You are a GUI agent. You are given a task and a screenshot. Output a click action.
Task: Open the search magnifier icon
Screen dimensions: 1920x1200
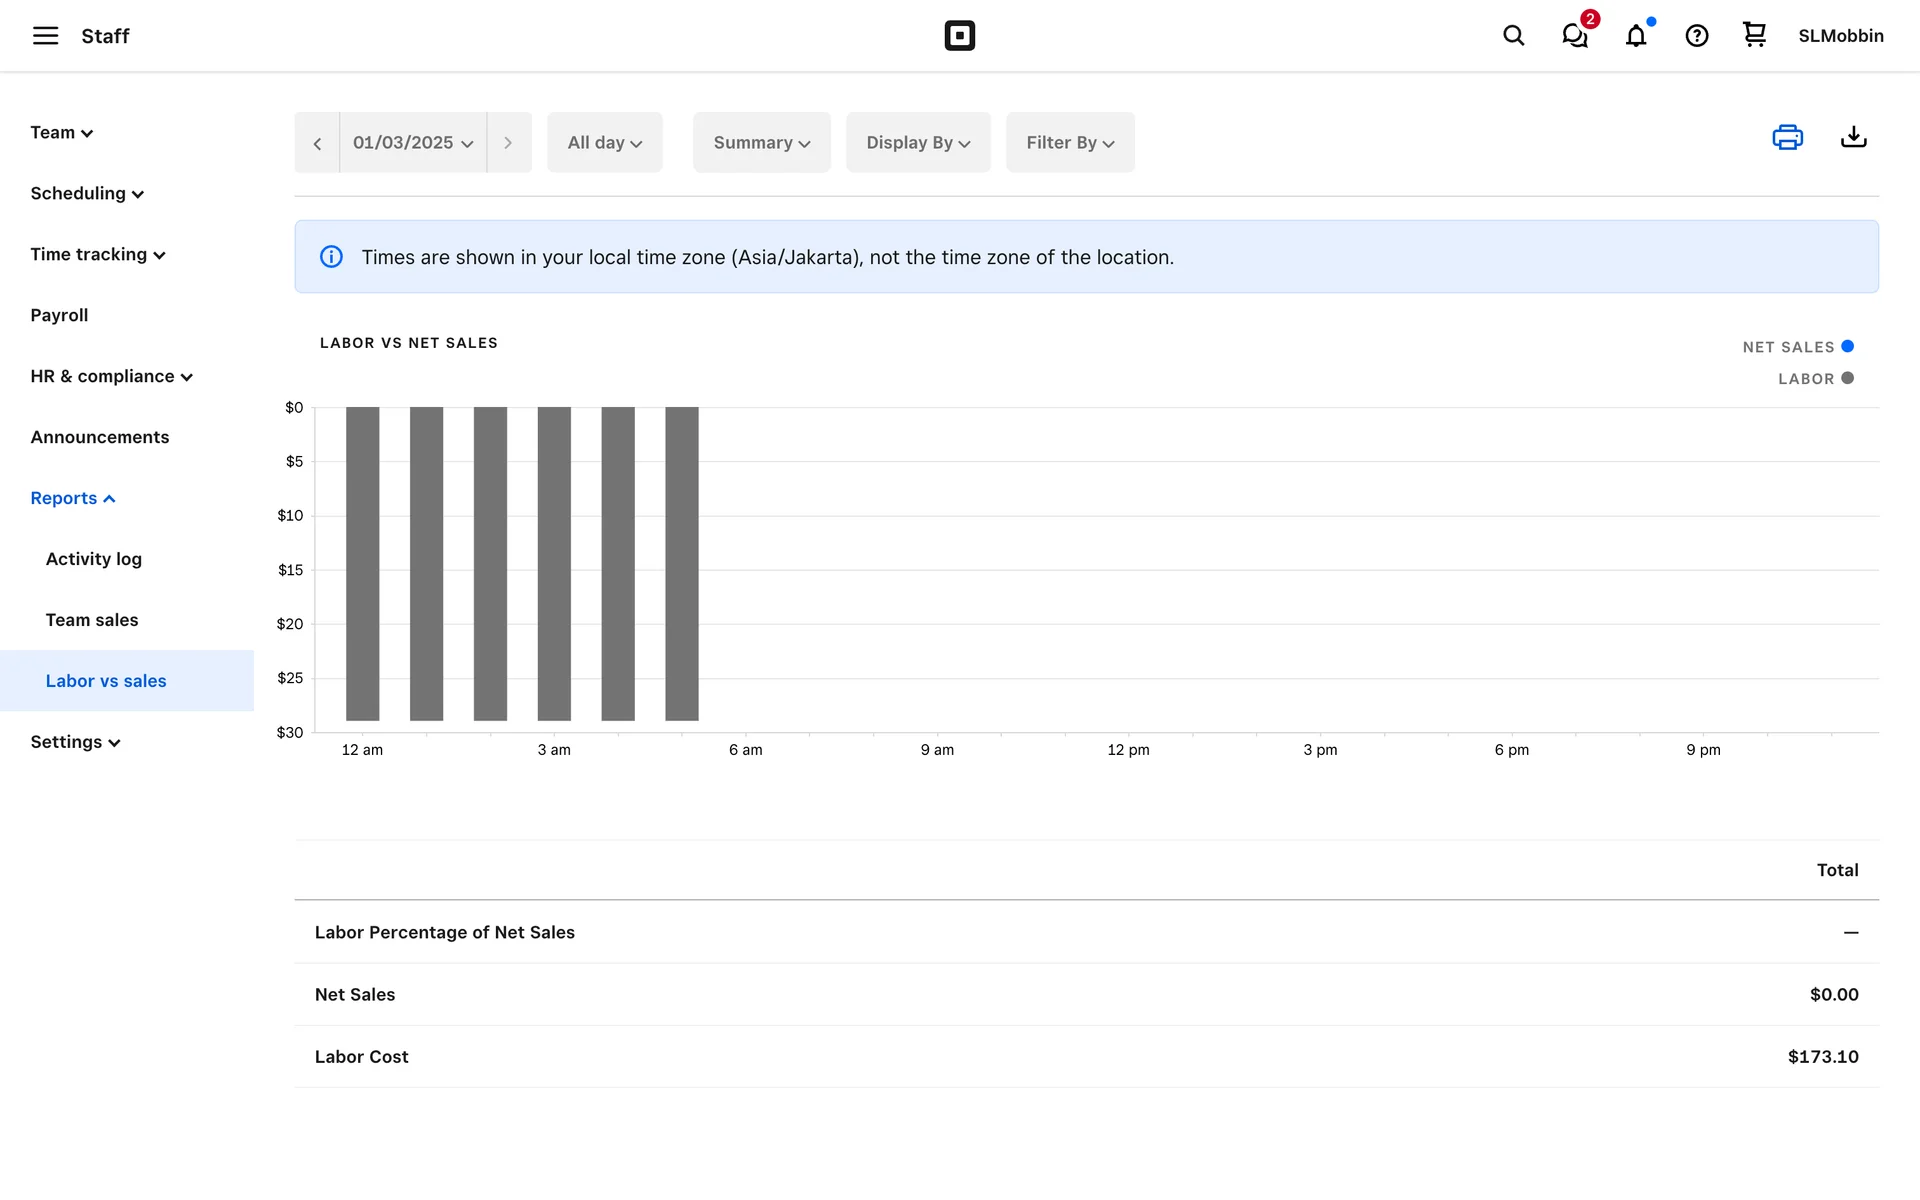[x=1513, y=36]
